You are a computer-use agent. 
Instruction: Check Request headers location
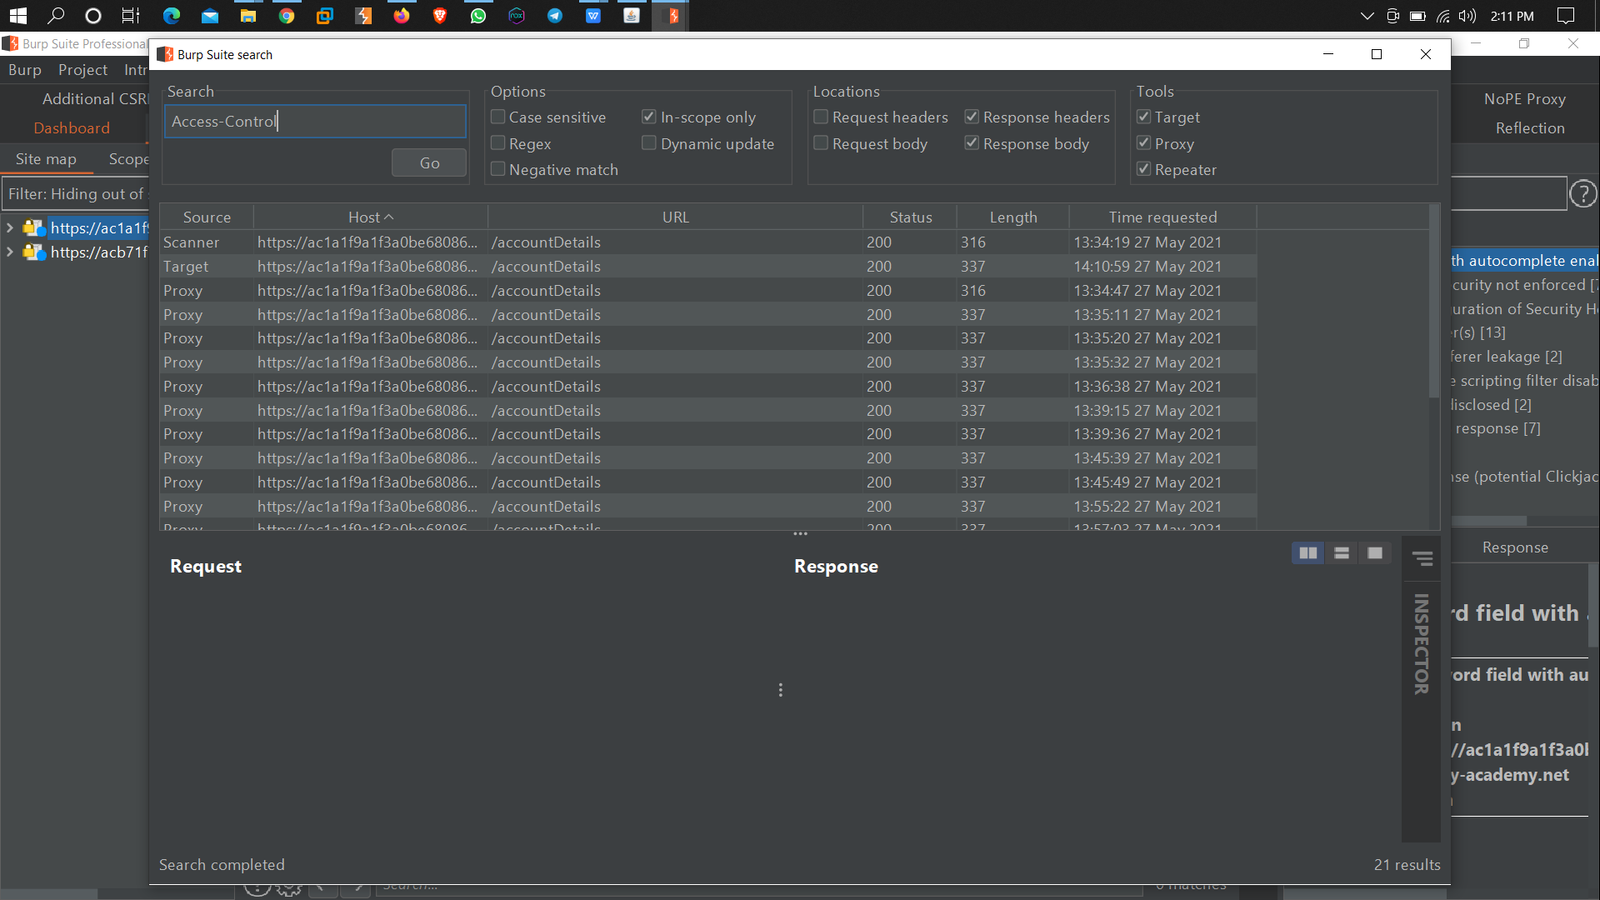pos(821,117)
